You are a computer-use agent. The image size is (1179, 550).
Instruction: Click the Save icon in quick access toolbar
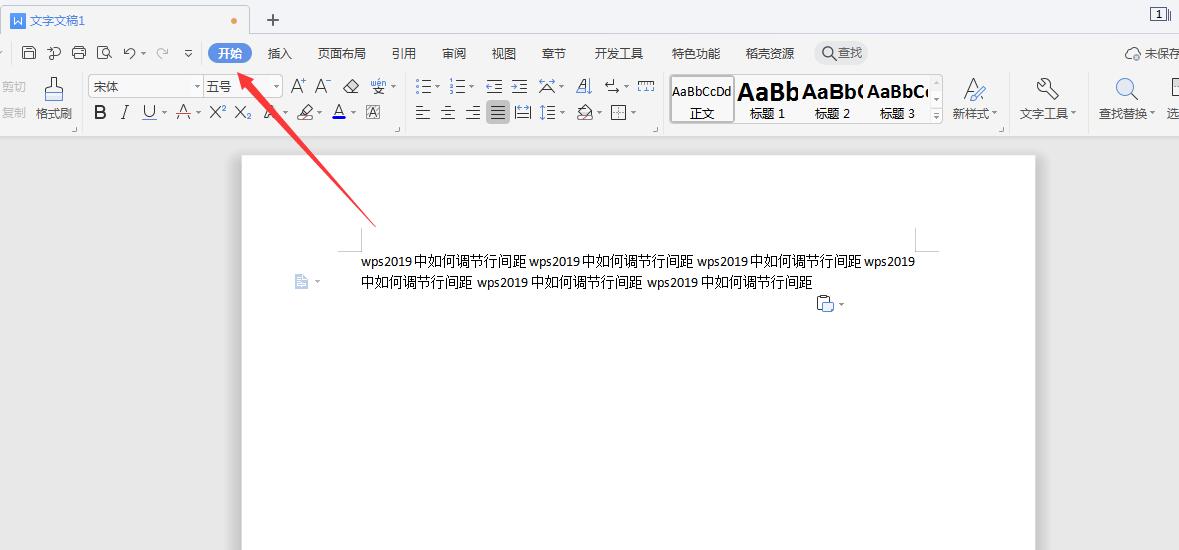point(29,53)
